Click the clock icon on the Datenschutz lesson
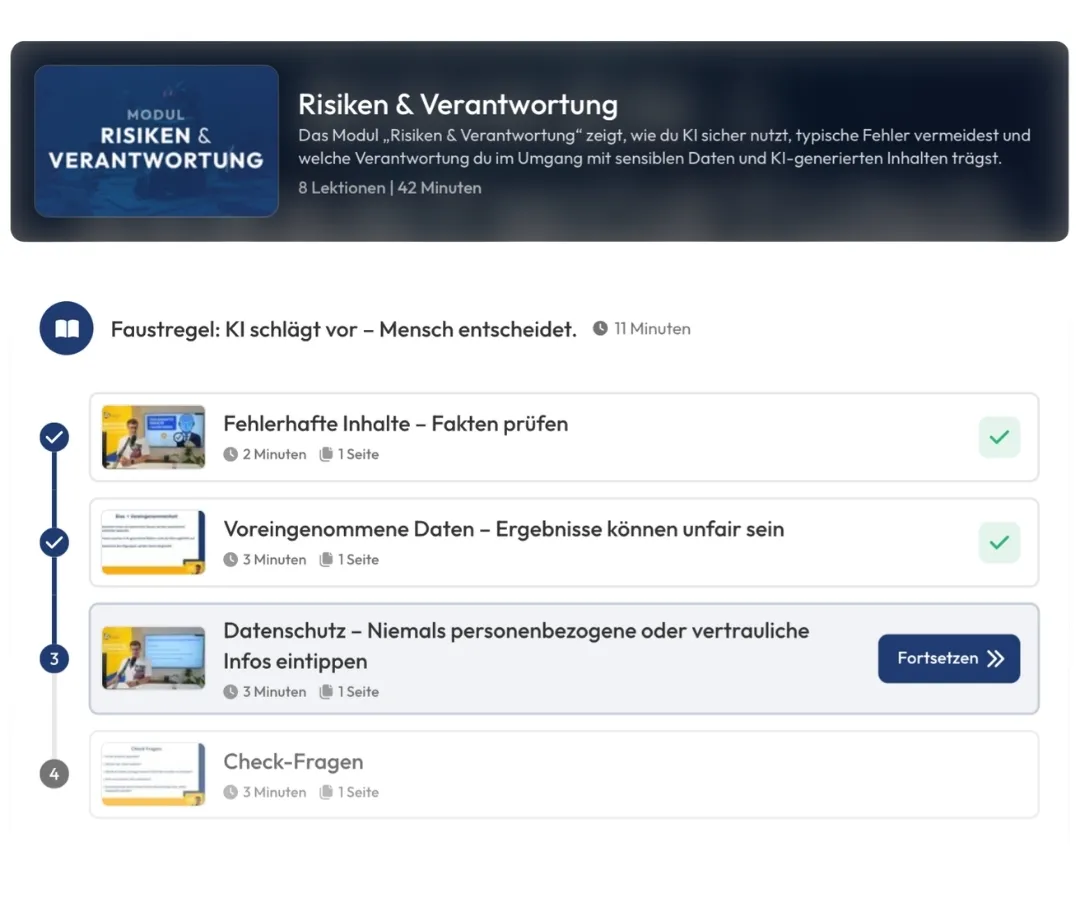Image resolution: width=1080 pixels, height=900 pixels. (x=231, y=691)
